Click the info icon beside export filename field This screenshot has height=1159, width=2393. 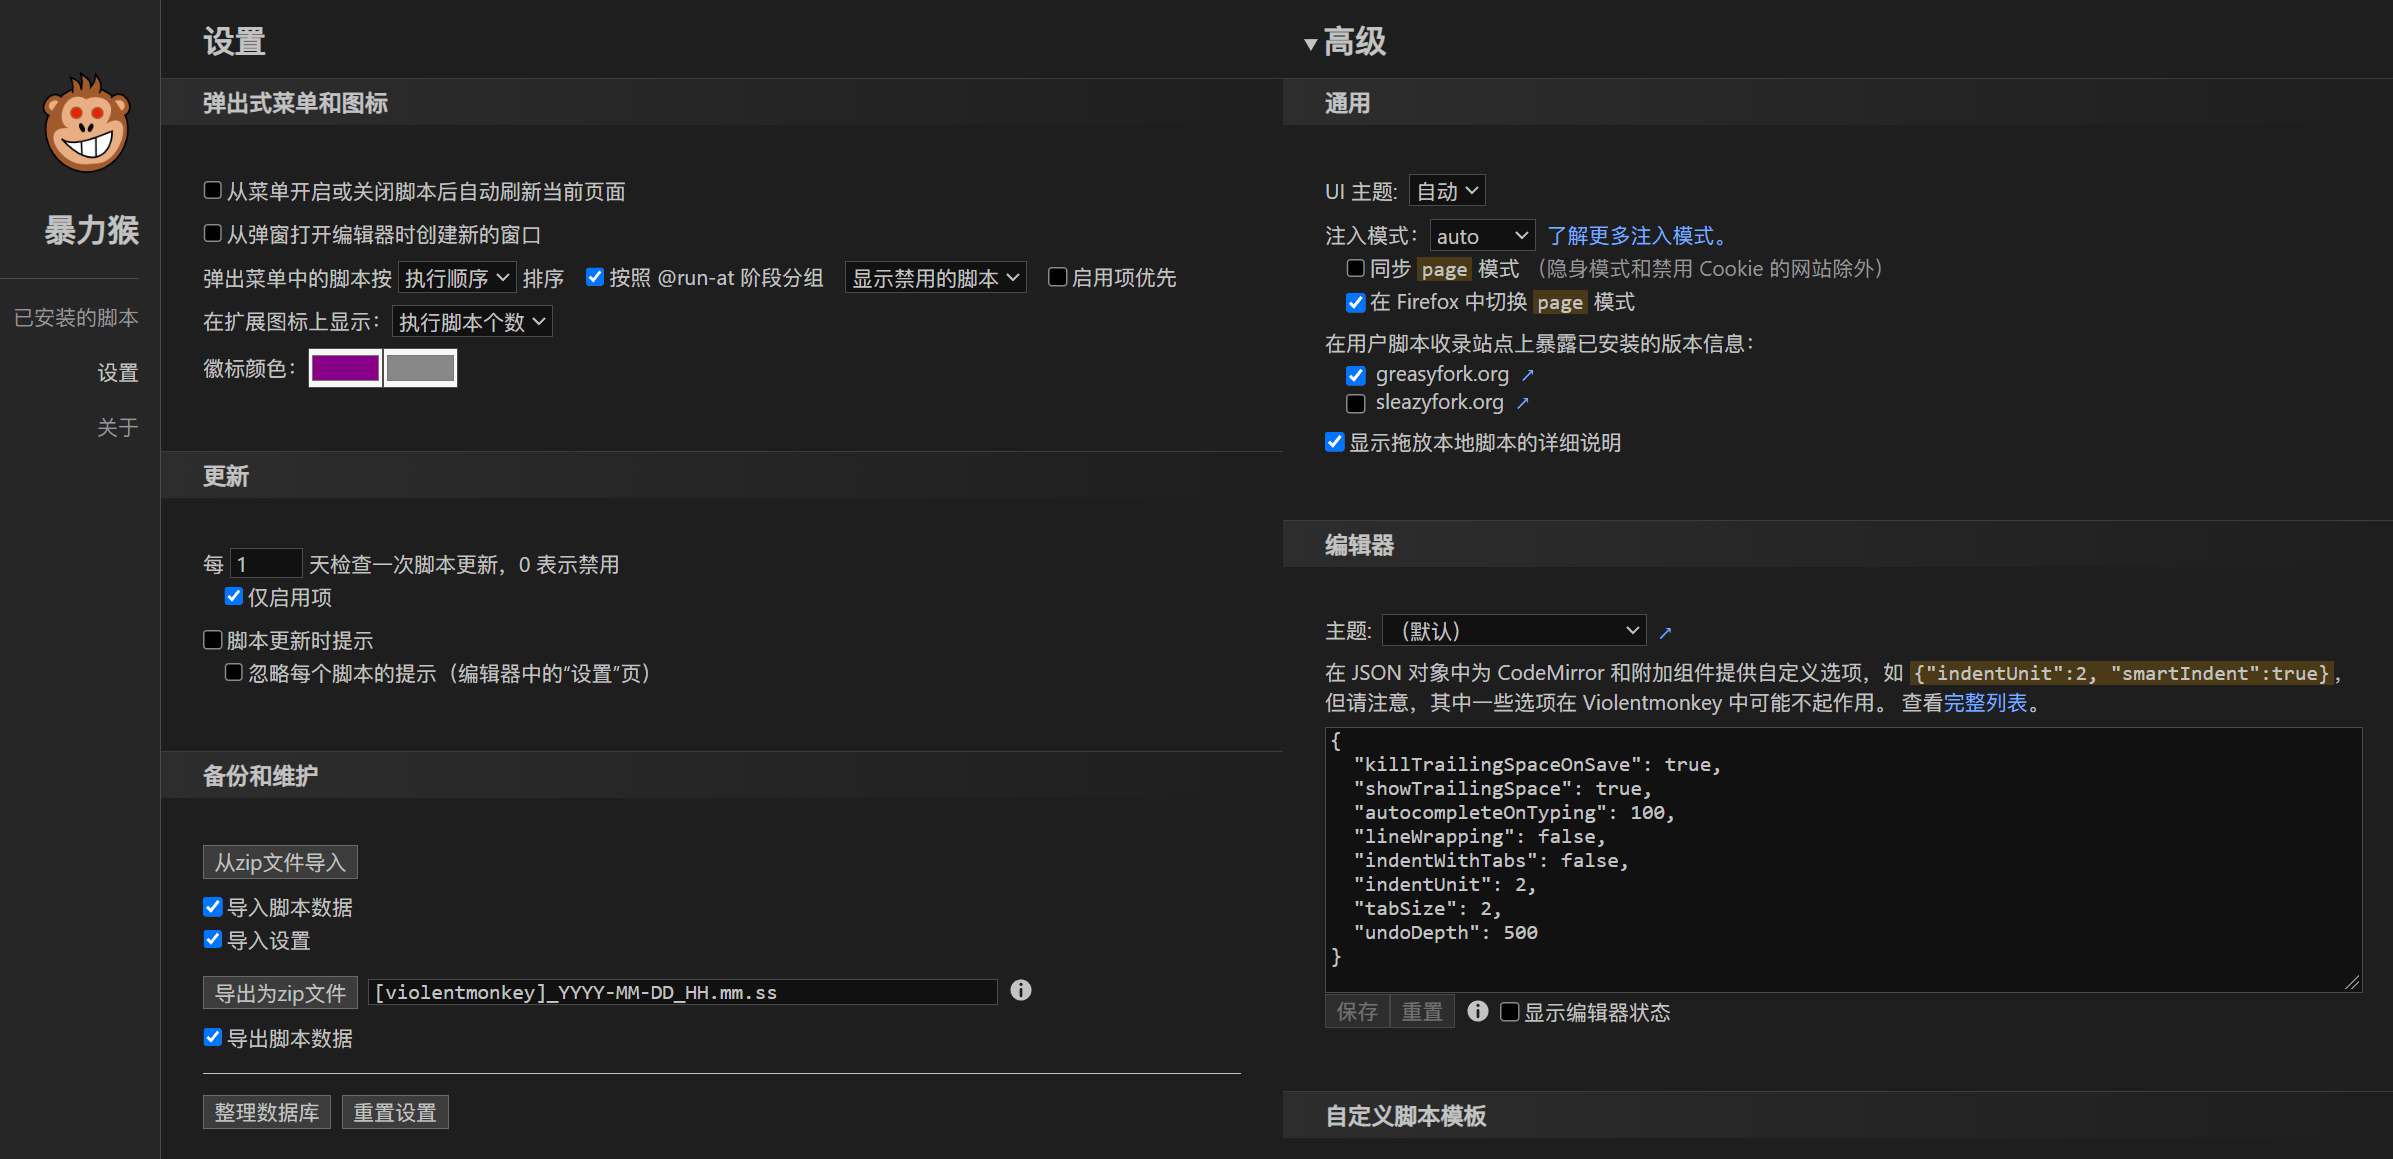[1020, 990]
